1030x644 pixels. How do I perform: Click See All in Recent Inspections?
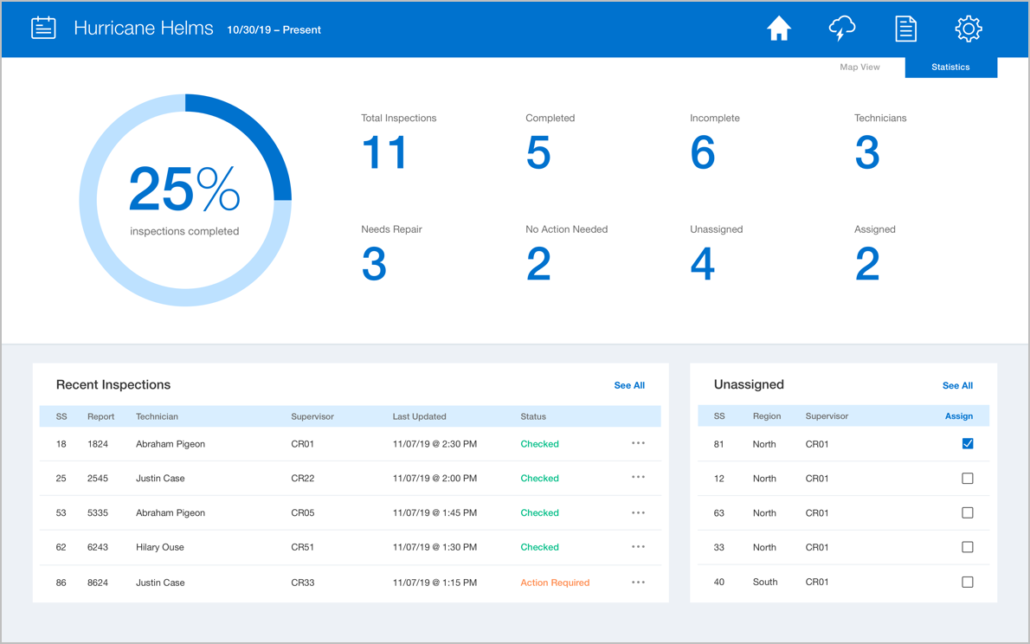pyautogui.click(x=629, y=385)
